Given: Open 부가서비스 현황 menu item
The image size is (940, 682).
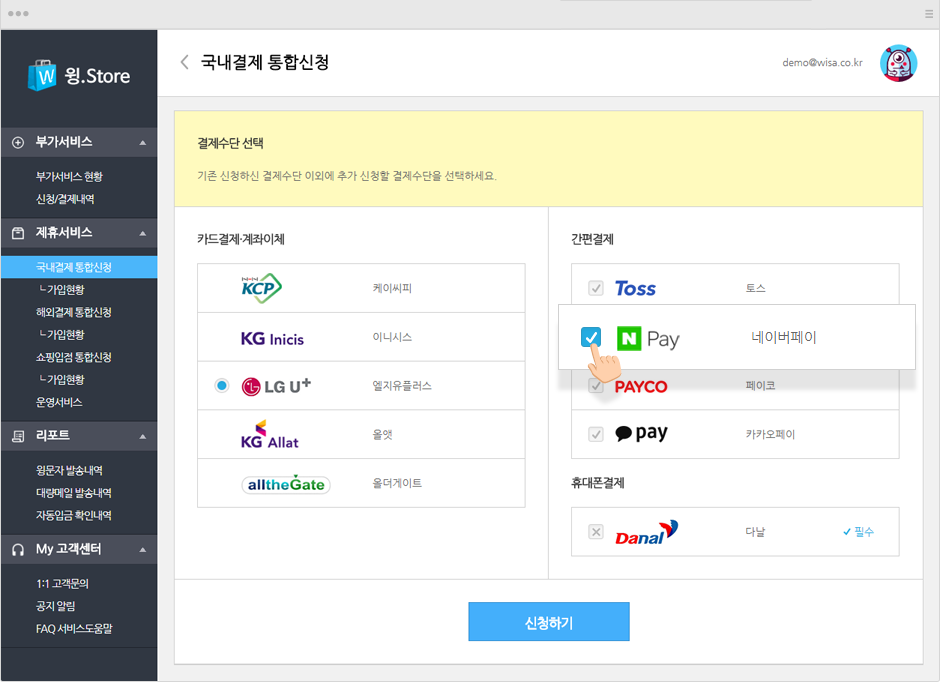Looking at the screenshot, I should pyautogui.click(x=69, y=177).
